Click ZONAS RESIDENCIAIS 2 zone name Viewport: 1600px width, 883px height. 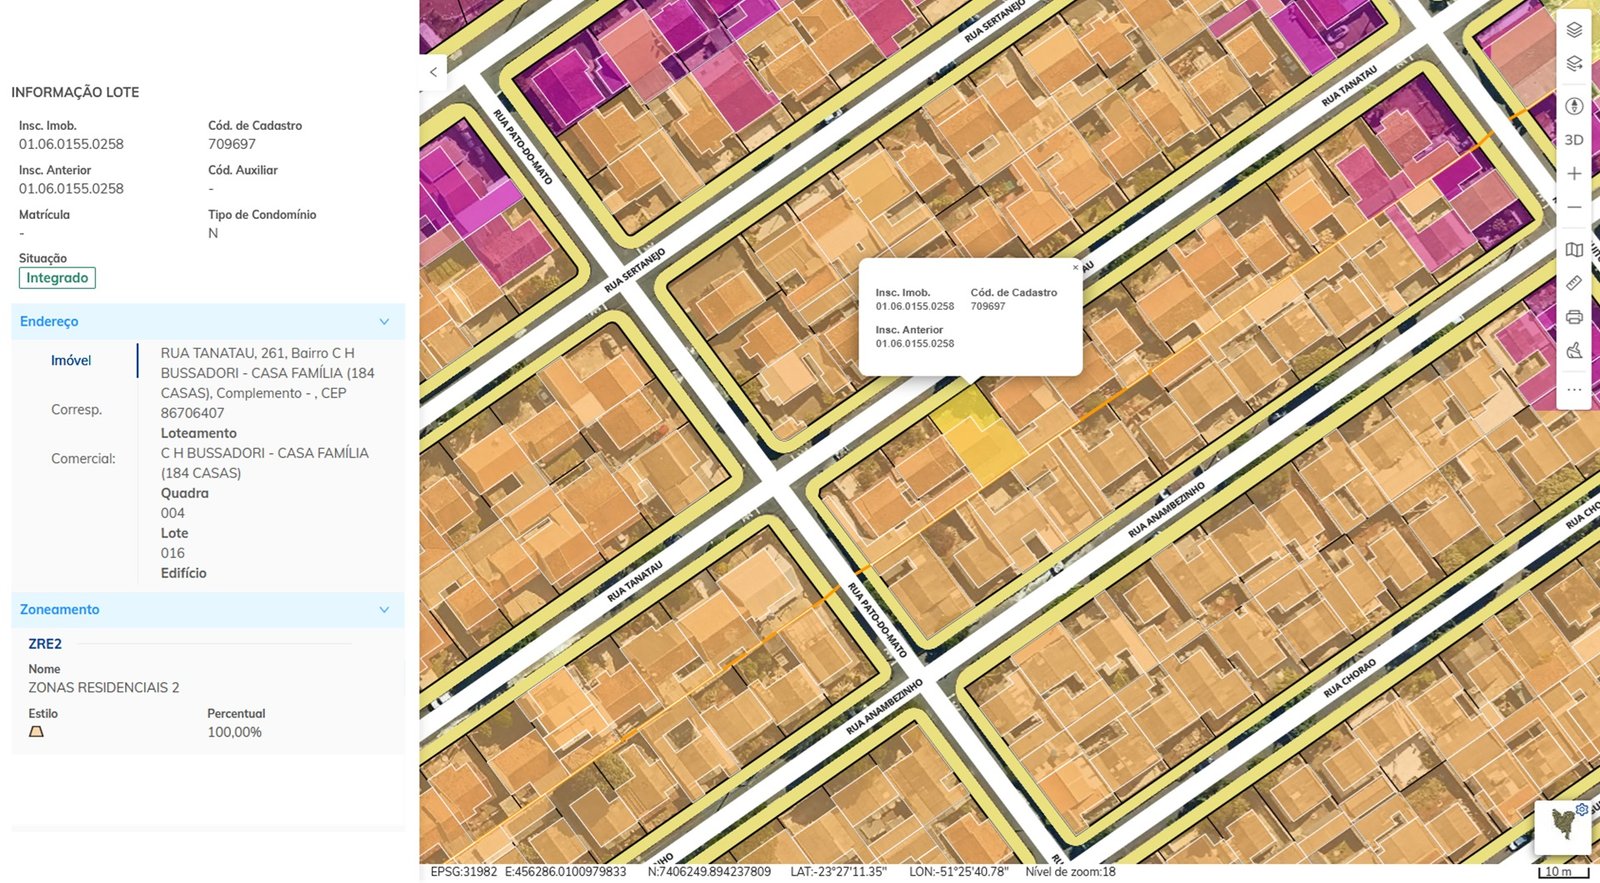(104, 688)
